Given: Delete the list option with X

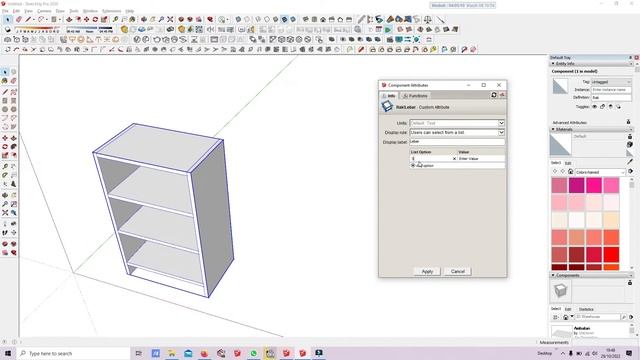Looking at the screenshot, I should click(454, 158).
